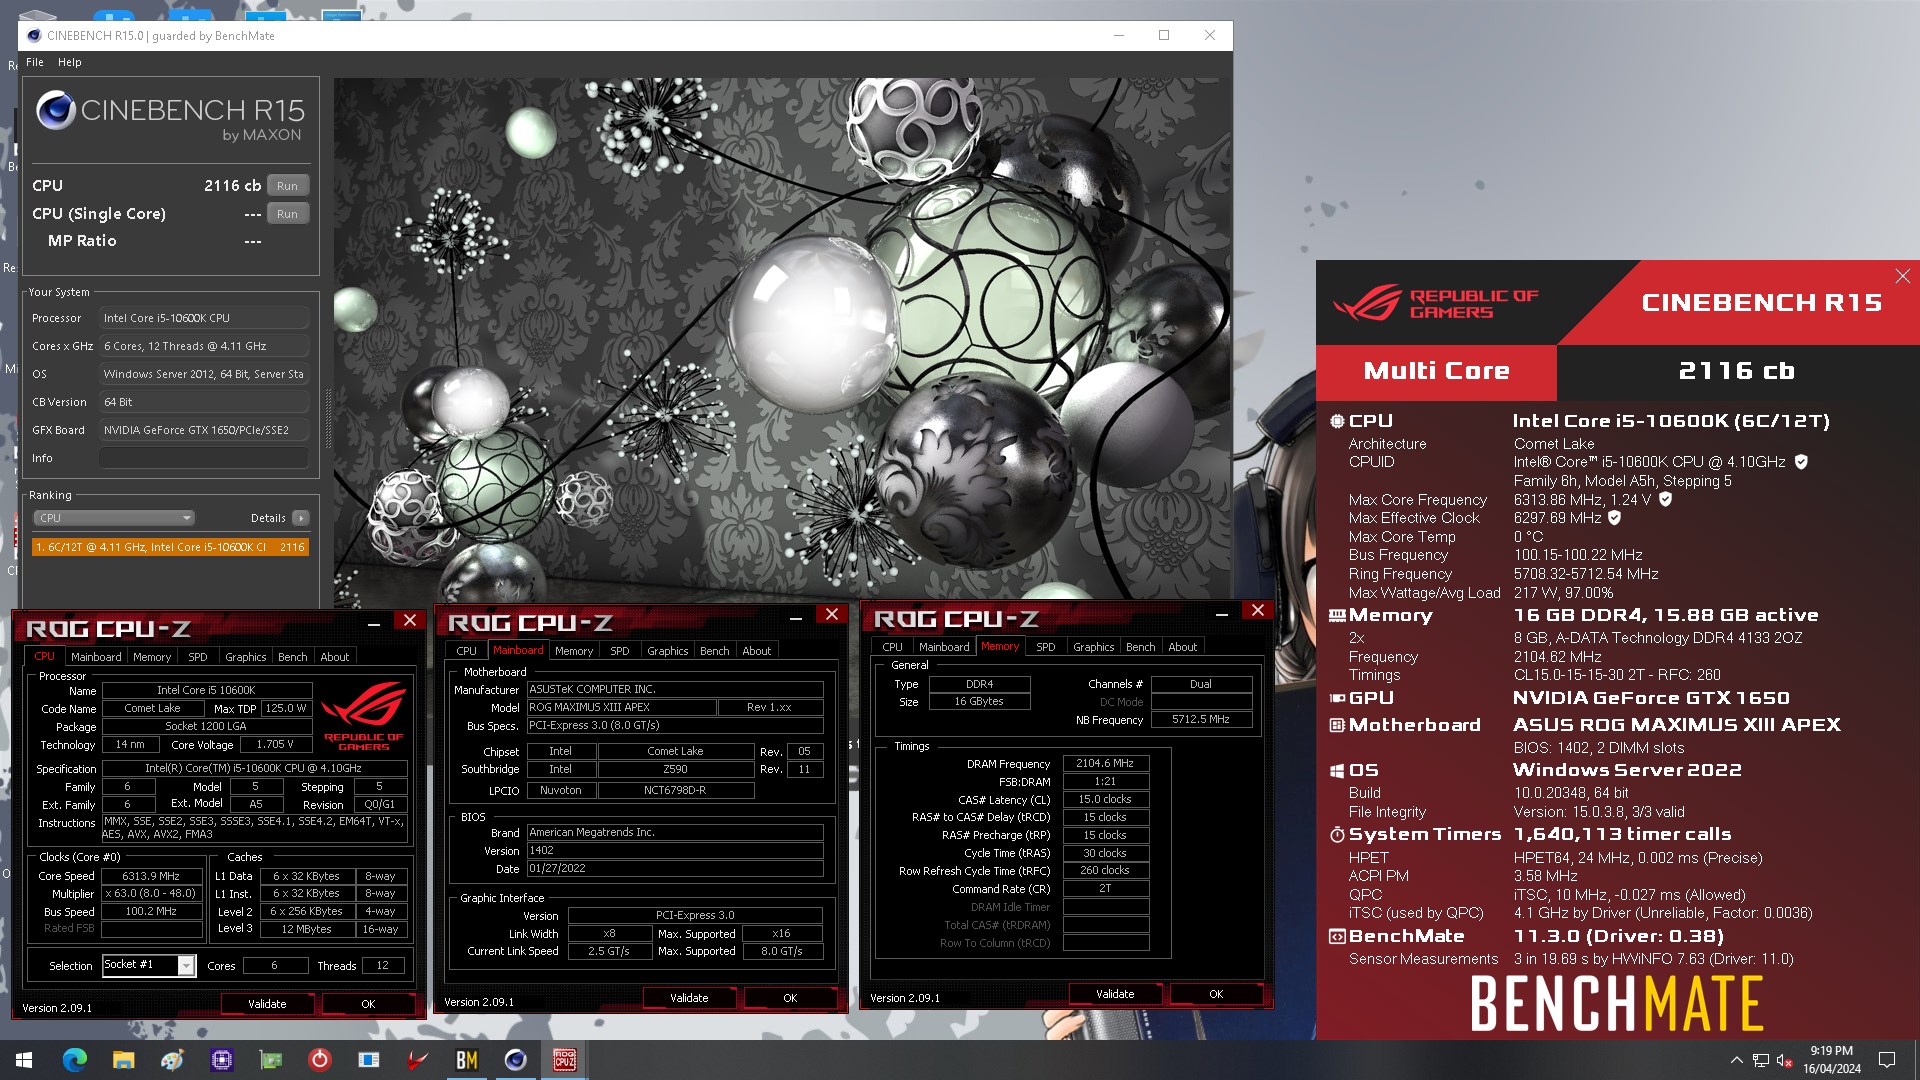Maximize the Cinebench window
The height and width of the screenshot is (1080, 1920).
click(x=1164, y=35)
